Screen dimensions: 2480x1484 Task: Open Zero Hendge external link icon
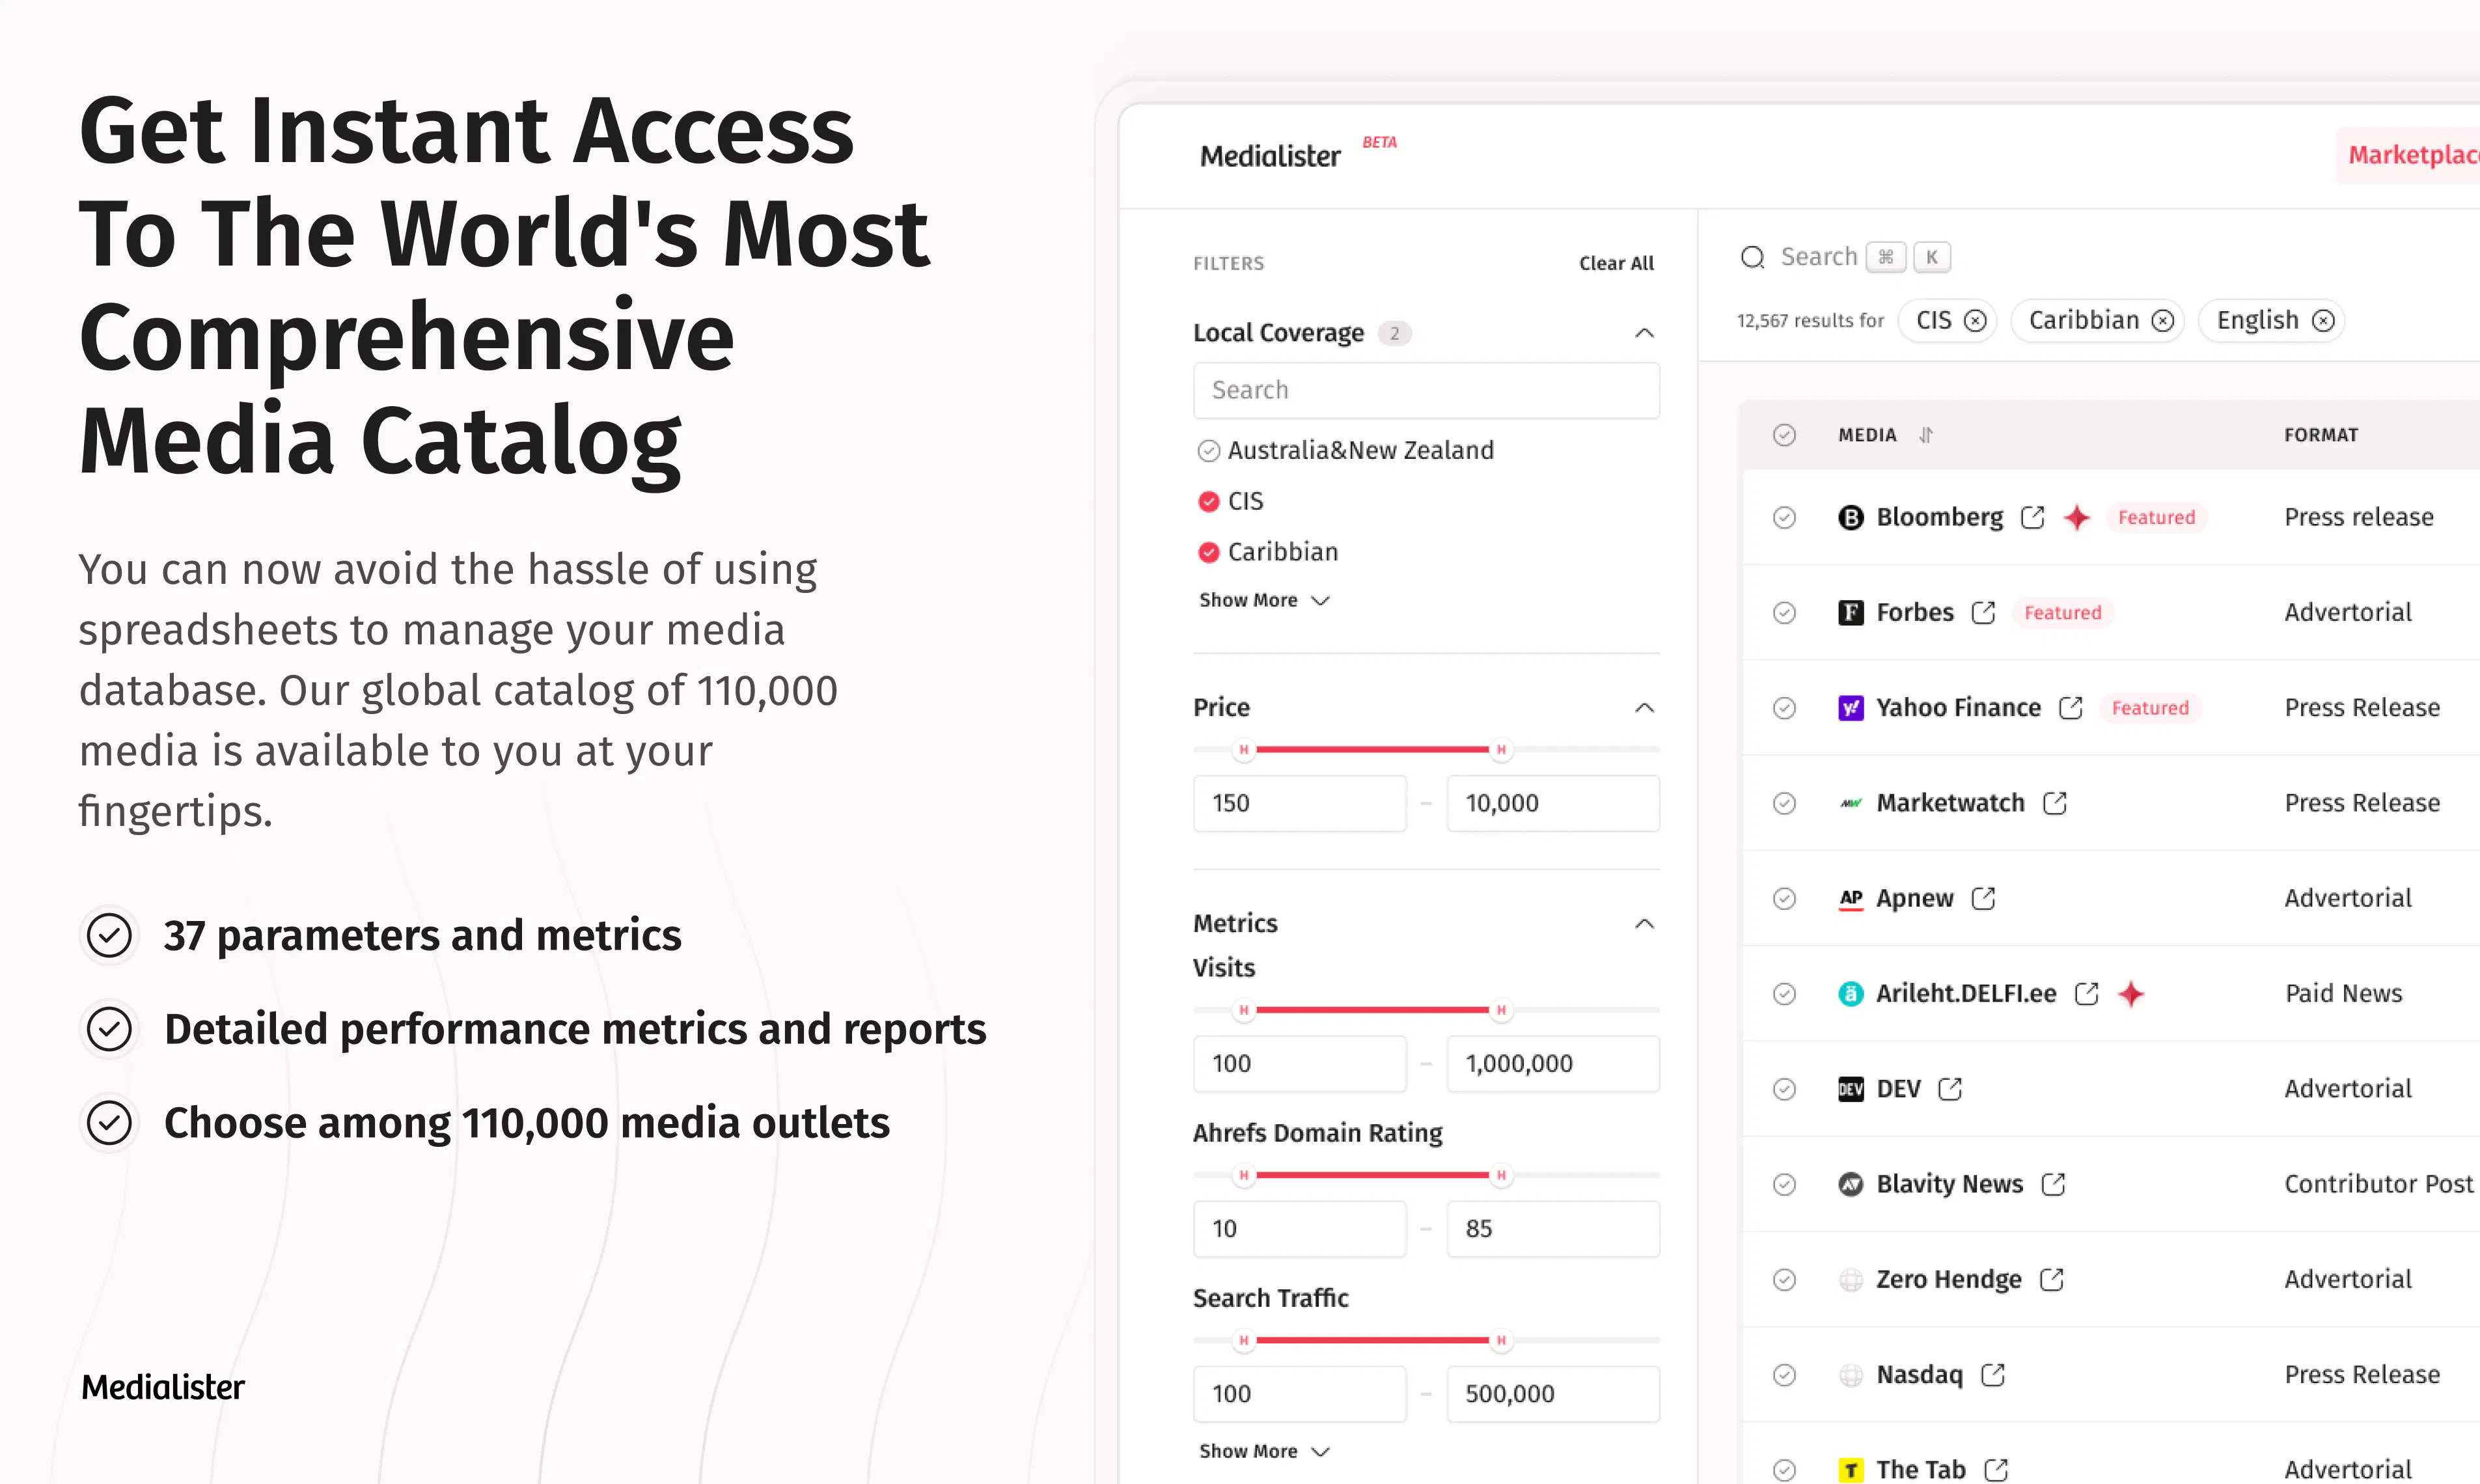tap(2051, 1279)
